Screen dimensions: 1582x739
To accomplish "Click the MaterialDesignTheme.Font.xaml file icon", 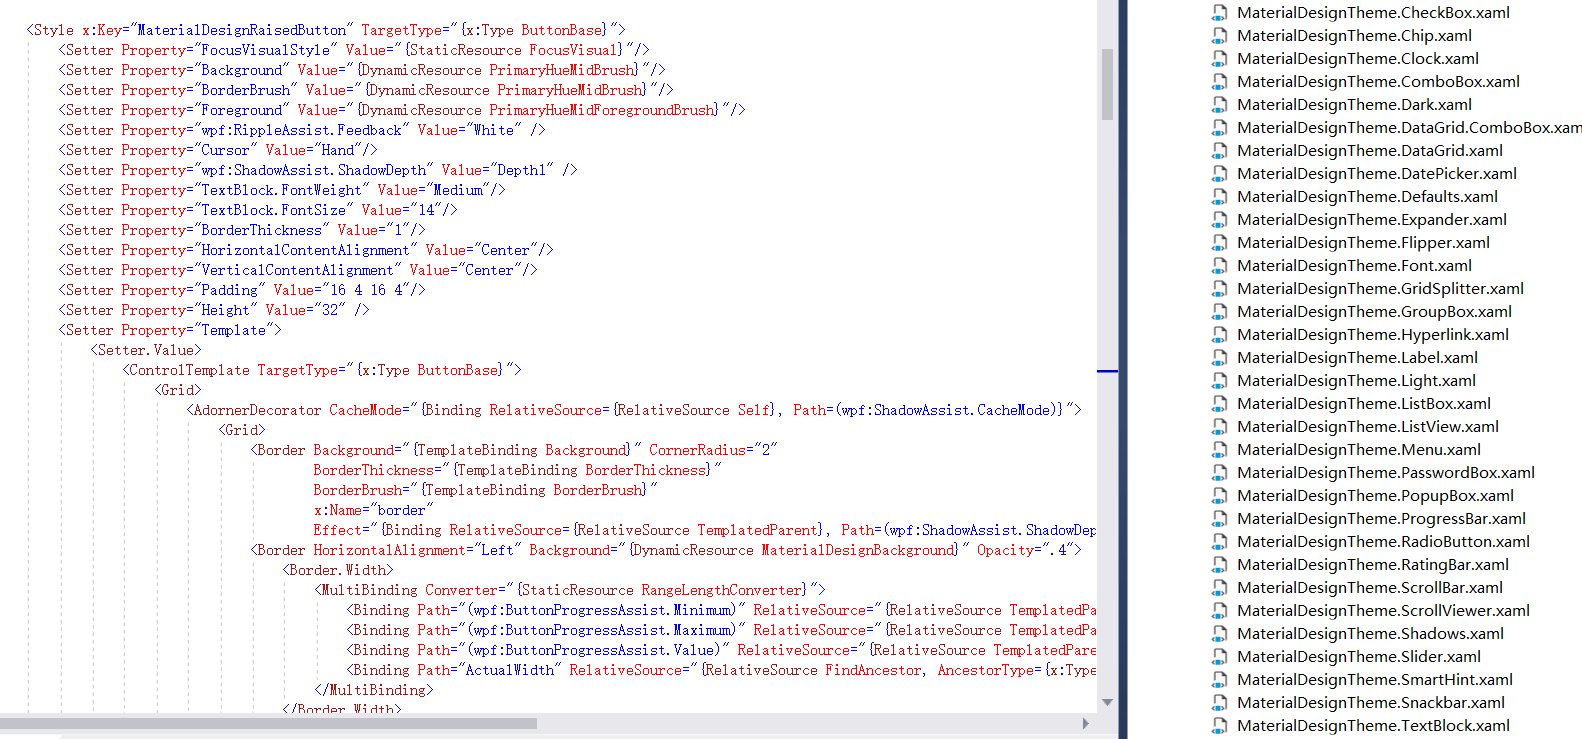I will click(1219, 266).
